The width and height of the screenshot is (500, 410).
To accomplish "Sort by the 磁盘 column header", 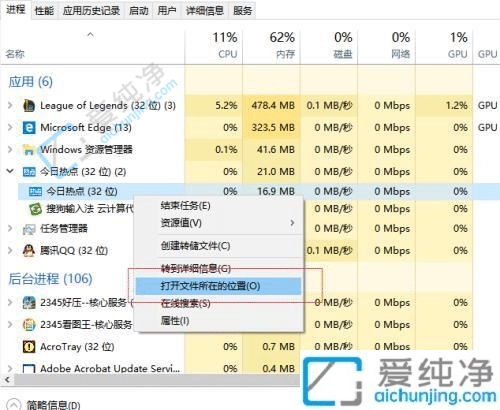I will (329, 46).
